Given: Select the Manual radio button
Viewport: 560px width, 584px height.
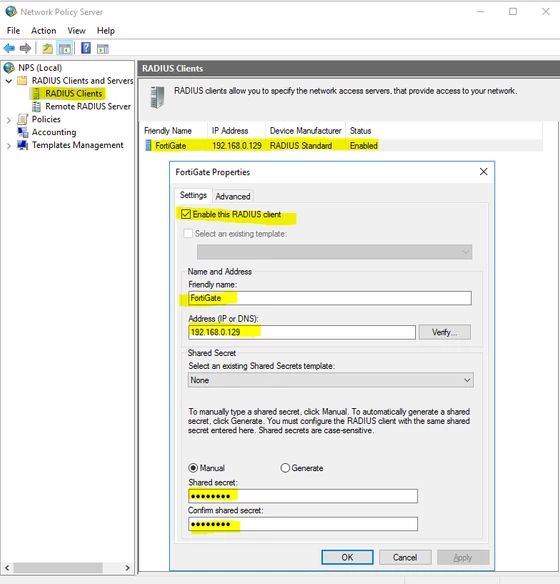Looking at the screenshot, I should pyautogui.click(x=193, y=468).
